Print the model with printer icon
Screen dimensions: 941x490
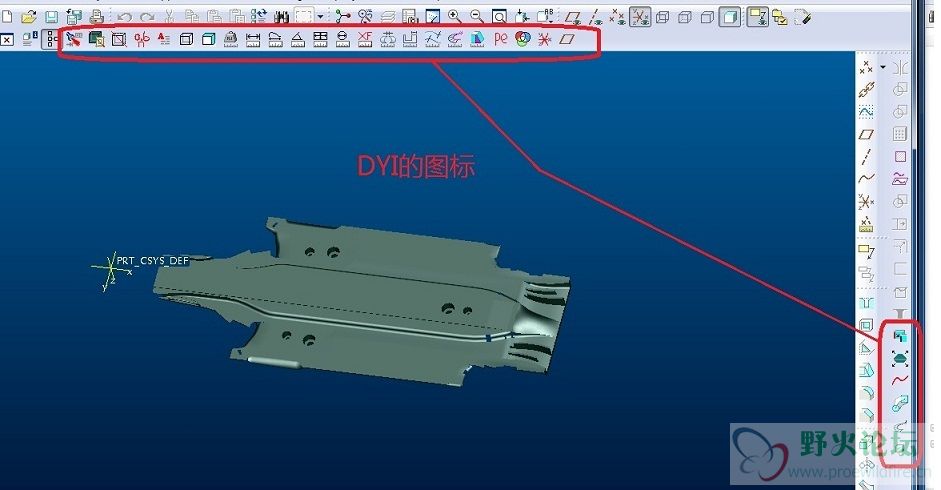(97, 17)
